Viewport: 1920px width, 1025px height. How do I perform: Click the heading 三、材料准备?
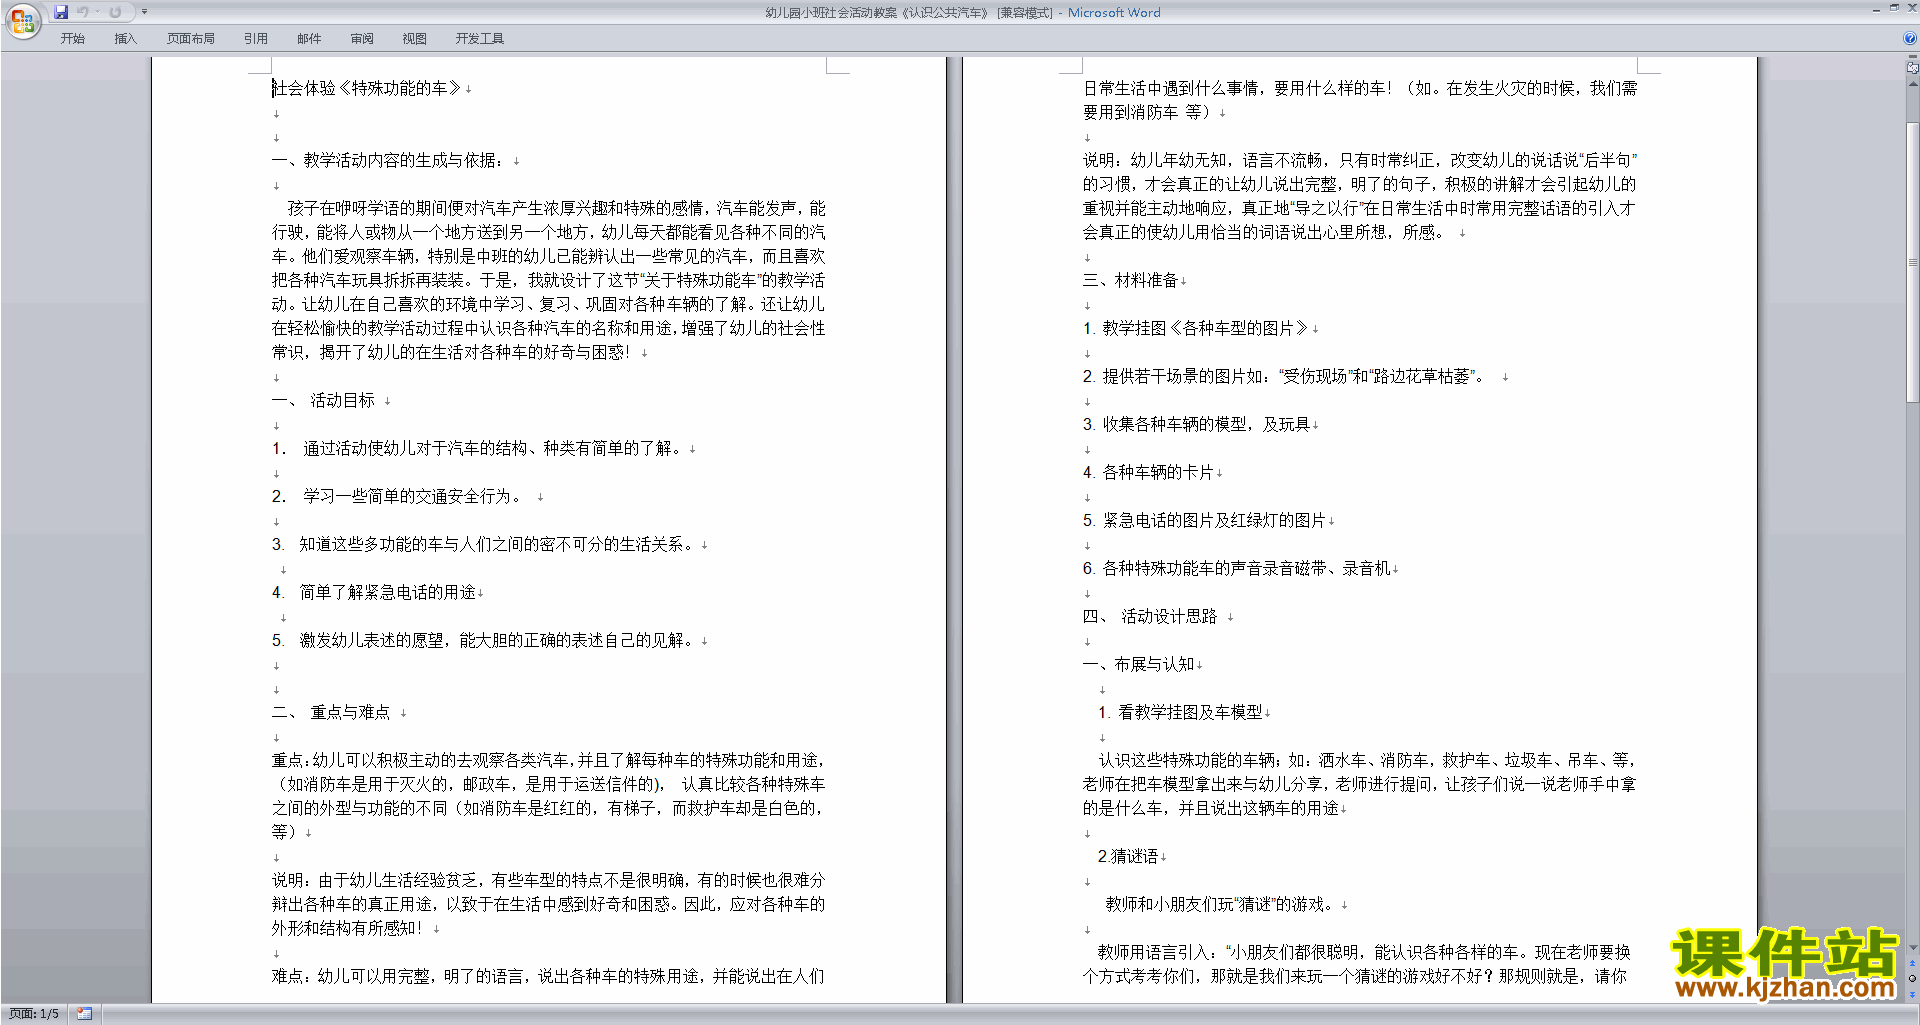[1131, 280]
